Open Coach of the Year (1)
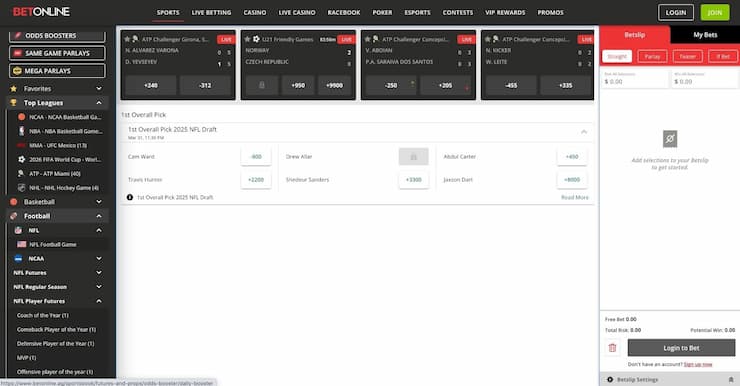Screen dimensions: 740x386 pyautogui.click(x=42, y=315)
